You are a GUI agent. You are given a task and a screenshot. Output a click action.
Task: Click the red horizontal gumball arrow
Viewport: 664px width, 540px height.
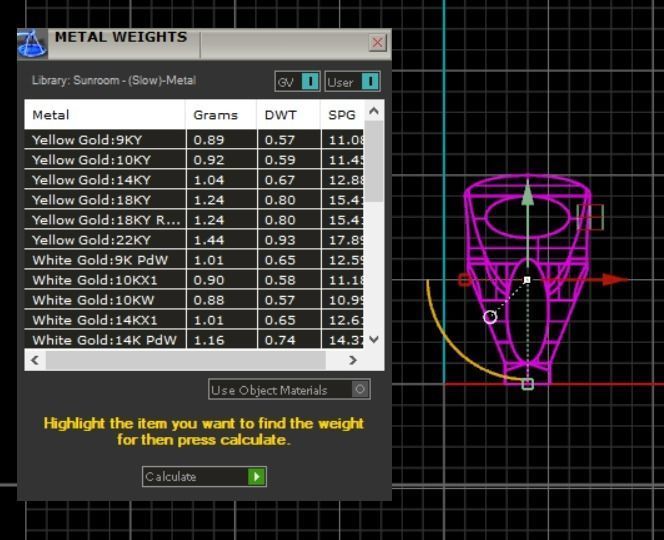pyautogui.click(x=616, y=279)
